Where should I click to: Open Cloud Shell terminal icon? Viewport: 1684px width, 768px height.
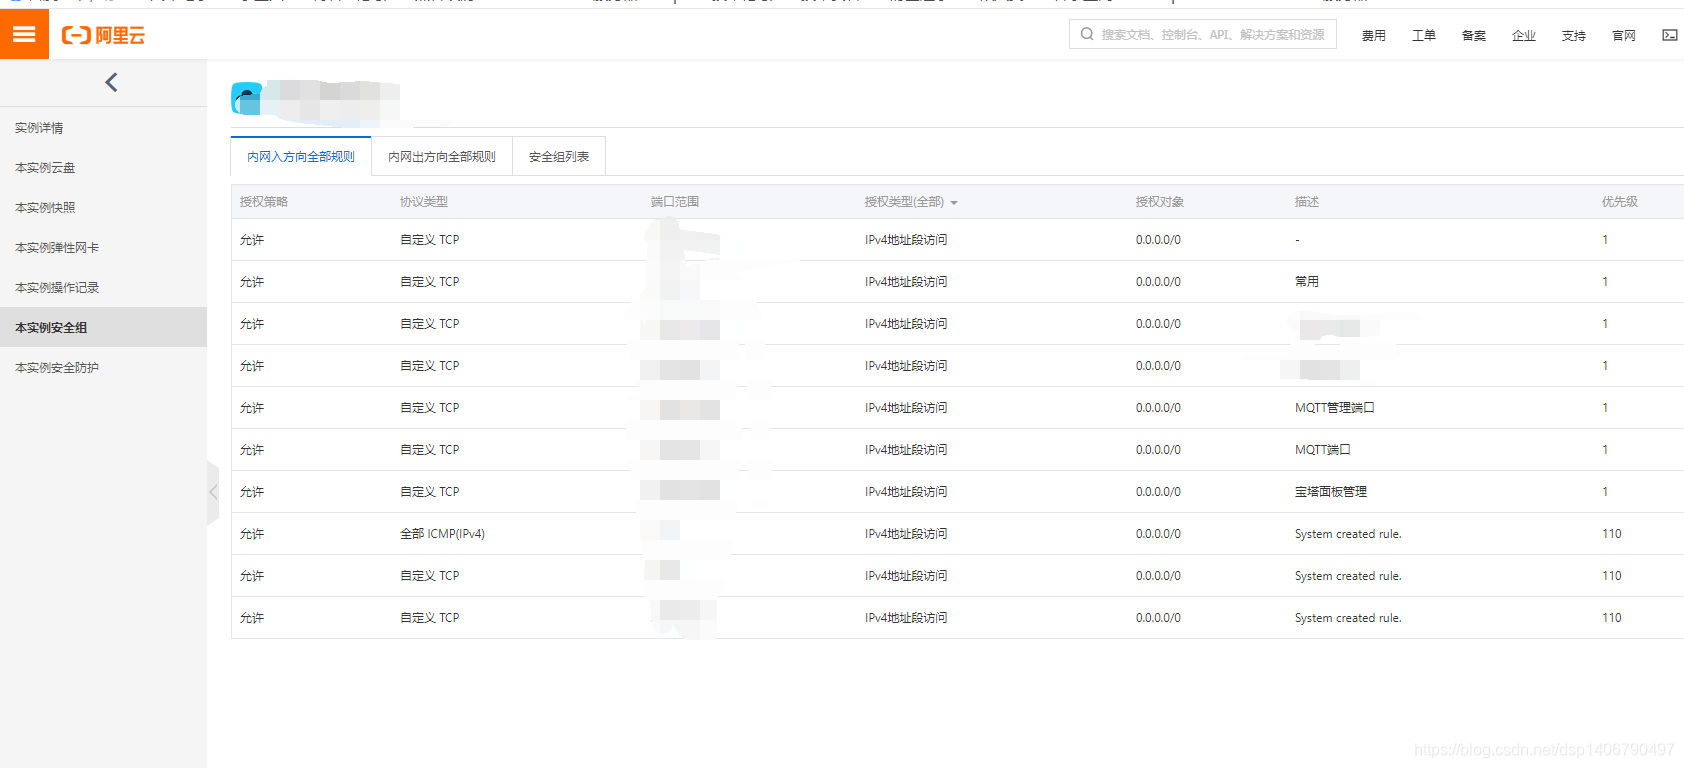tap(1669, 35)
